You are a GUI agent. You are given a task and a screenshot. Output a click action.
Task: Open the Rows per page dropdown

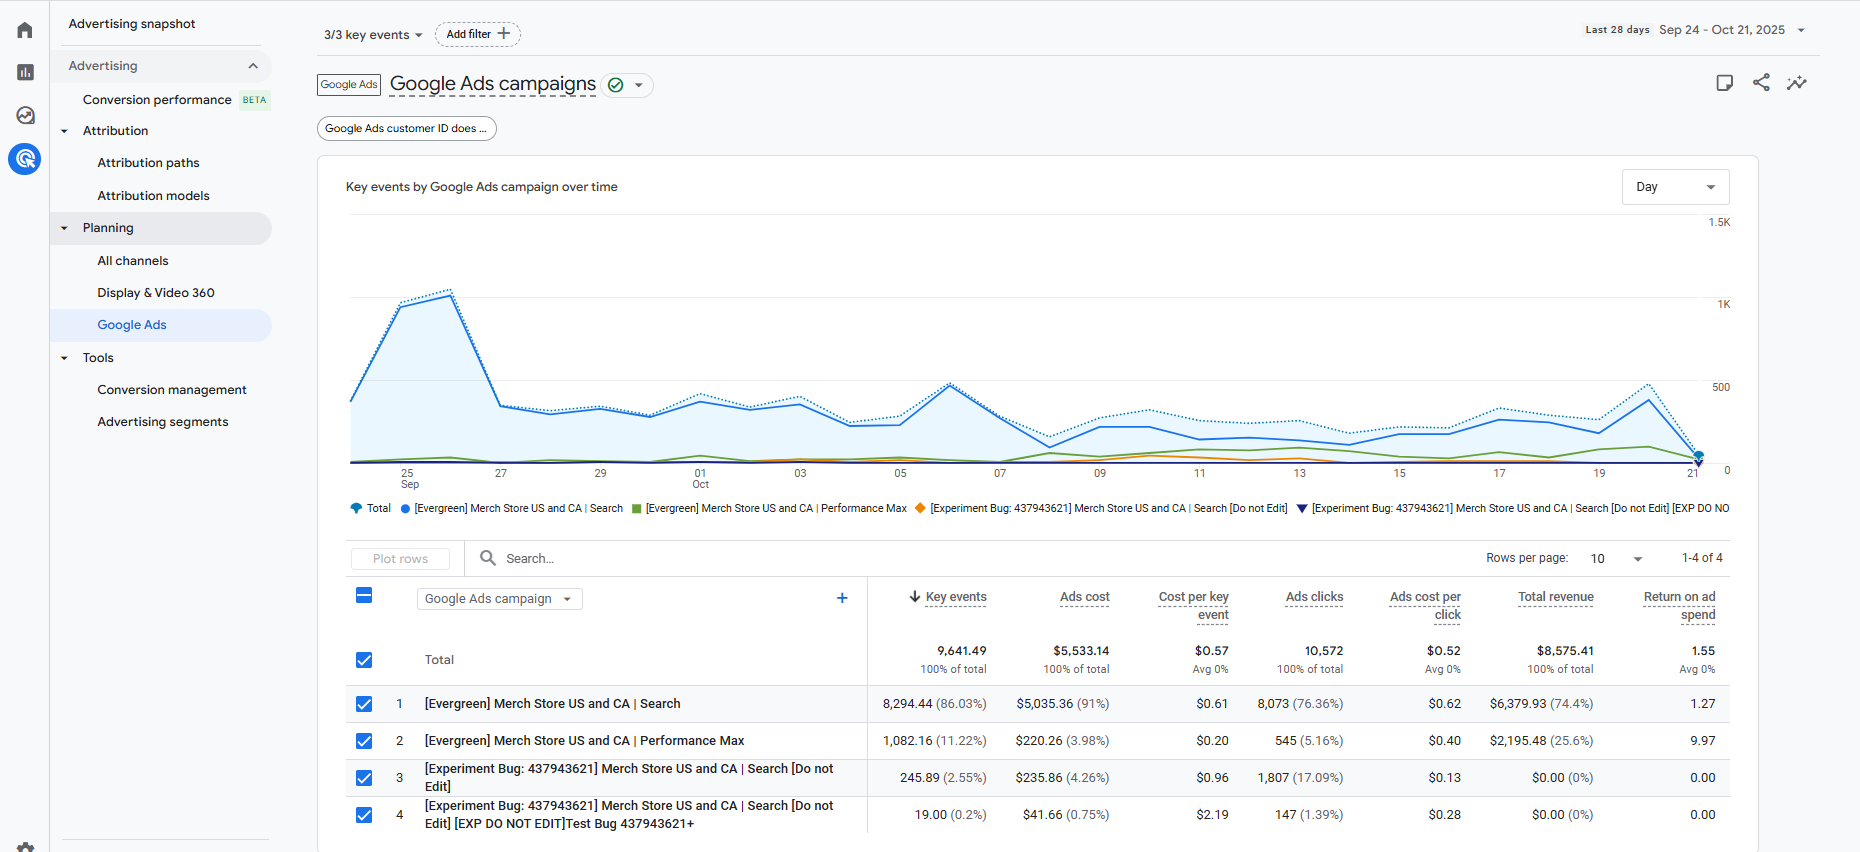pos(1616,559)
